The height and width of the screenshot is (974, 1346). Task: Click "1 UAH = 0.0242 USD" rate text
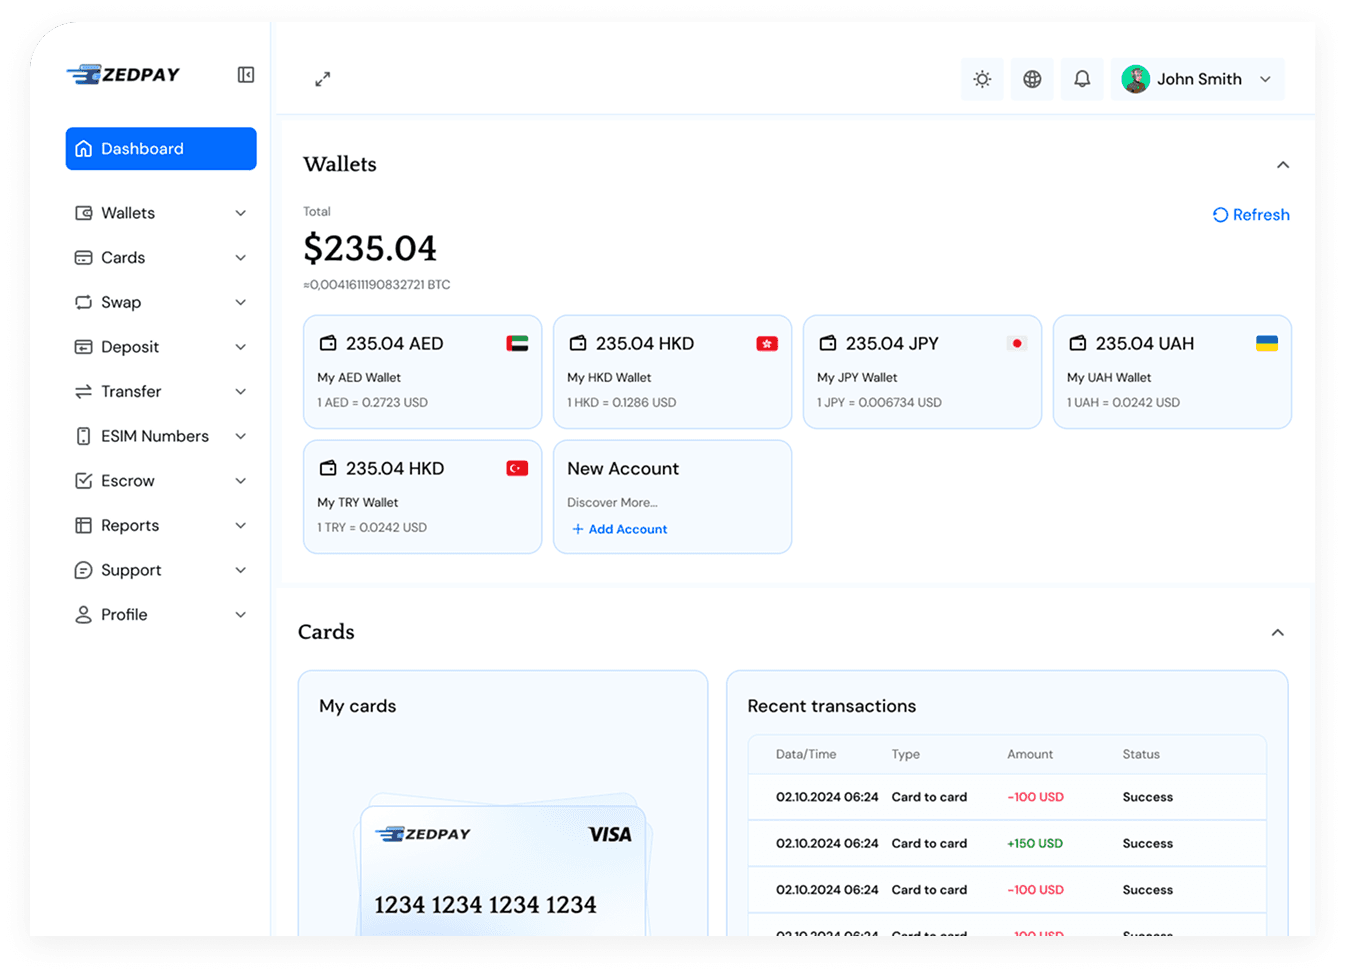click(1123, 403)
